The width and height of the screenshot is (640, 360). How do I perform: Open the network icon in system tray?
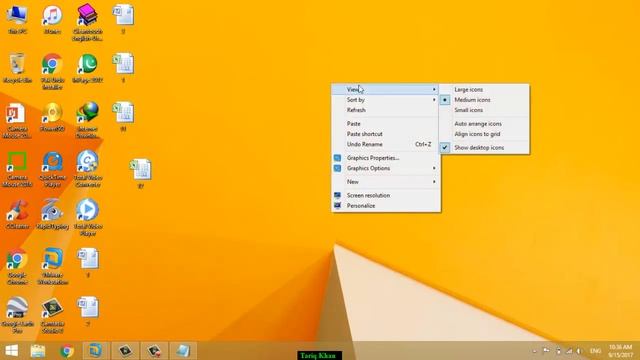tap(569, 351)
